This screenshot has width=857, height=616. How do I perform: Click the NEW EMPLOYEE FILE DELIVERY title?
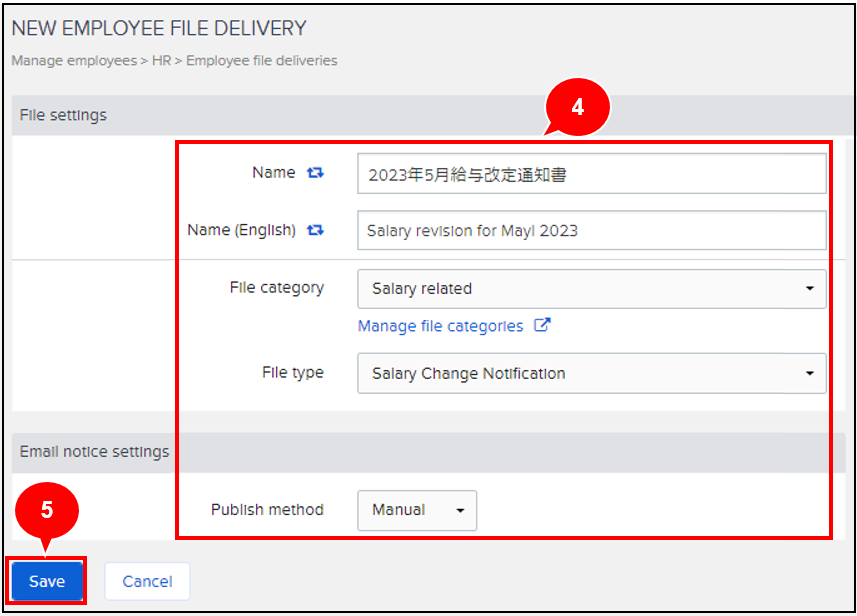point(159,28)
